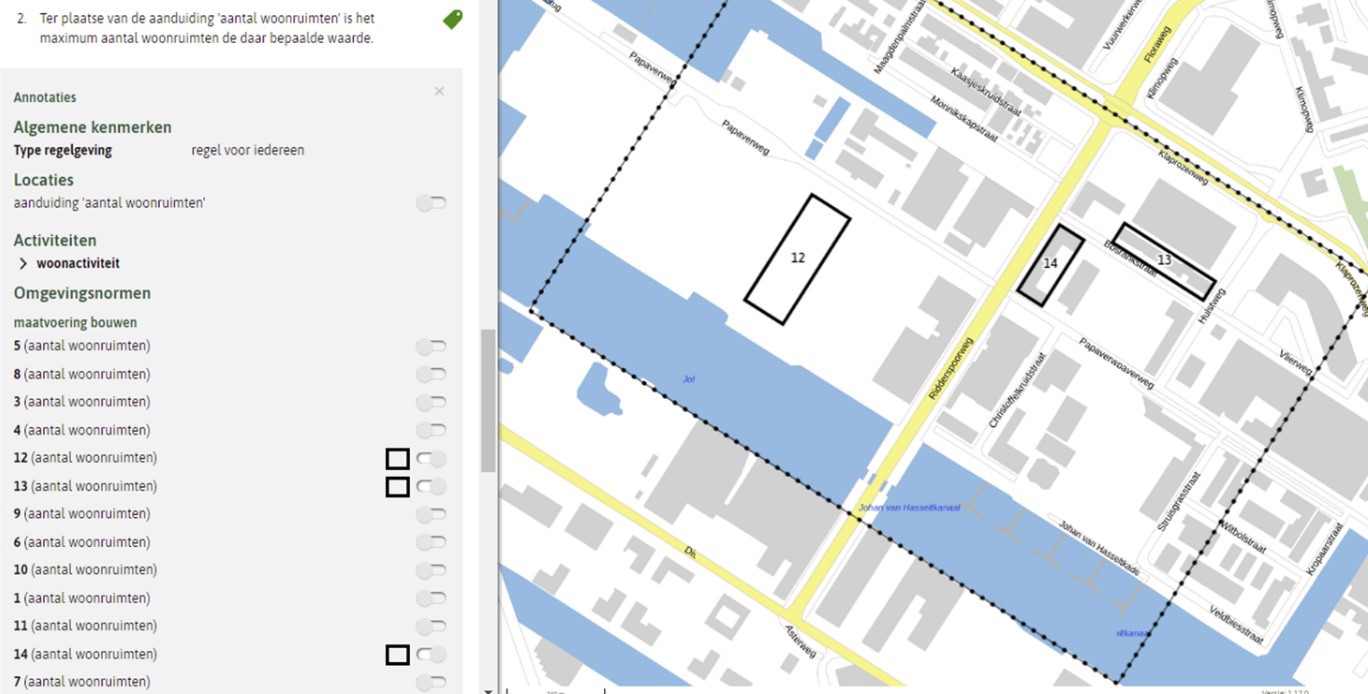The image size is (1368, 694).
Task: Select the map area labeled 12
Action: pyautogui.click(x=797, y=259)
